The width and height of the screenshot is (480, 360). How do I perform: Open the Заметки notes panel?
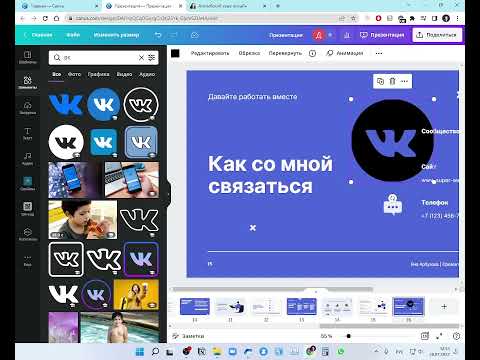click(188, 336)
